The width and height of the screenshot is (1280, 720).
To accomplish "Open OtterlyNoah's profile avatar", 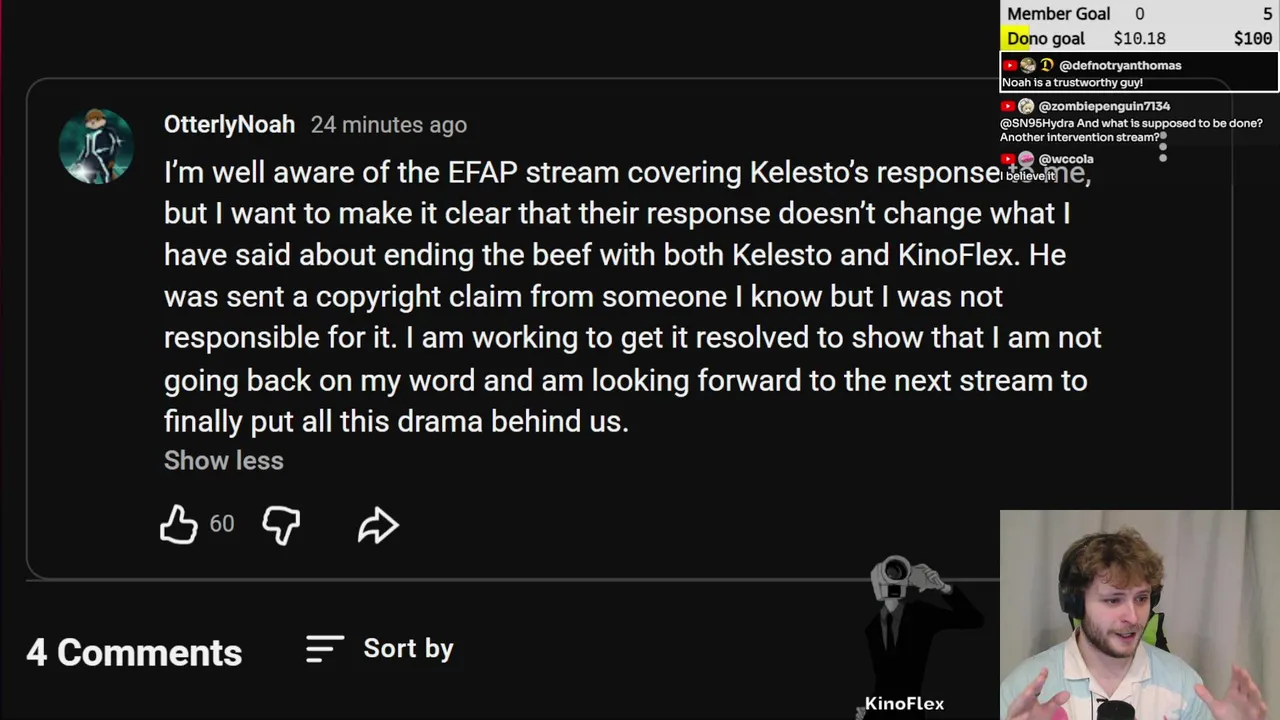I will pos(96,146).
